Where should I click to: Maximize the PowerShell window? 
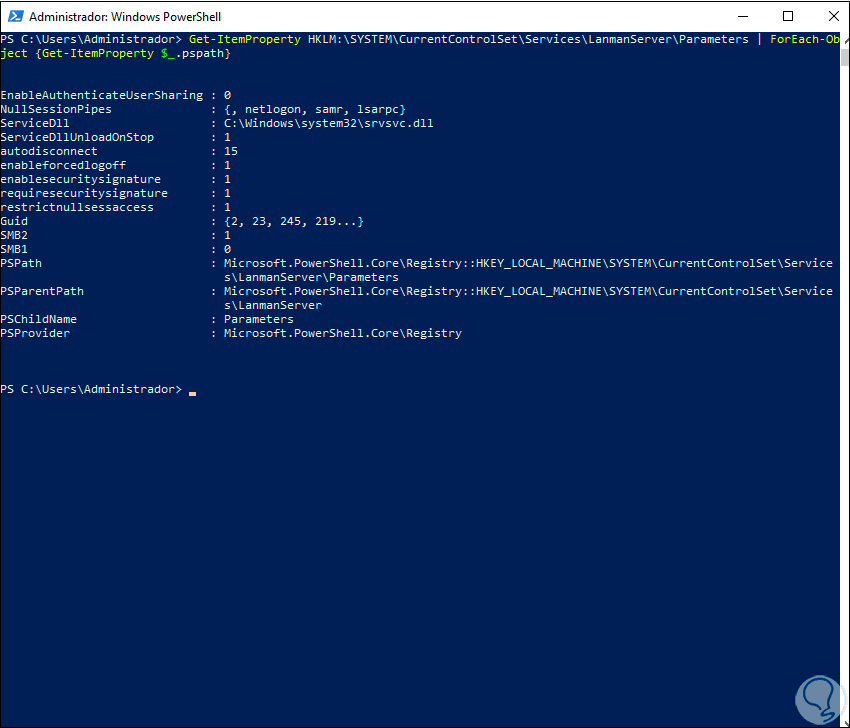coord(788,16)
